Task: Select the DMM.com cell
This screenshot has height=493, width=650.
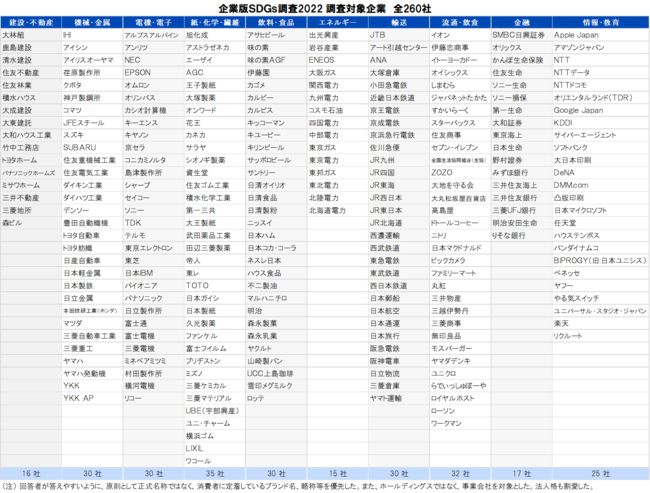Action: pos(601,185)
